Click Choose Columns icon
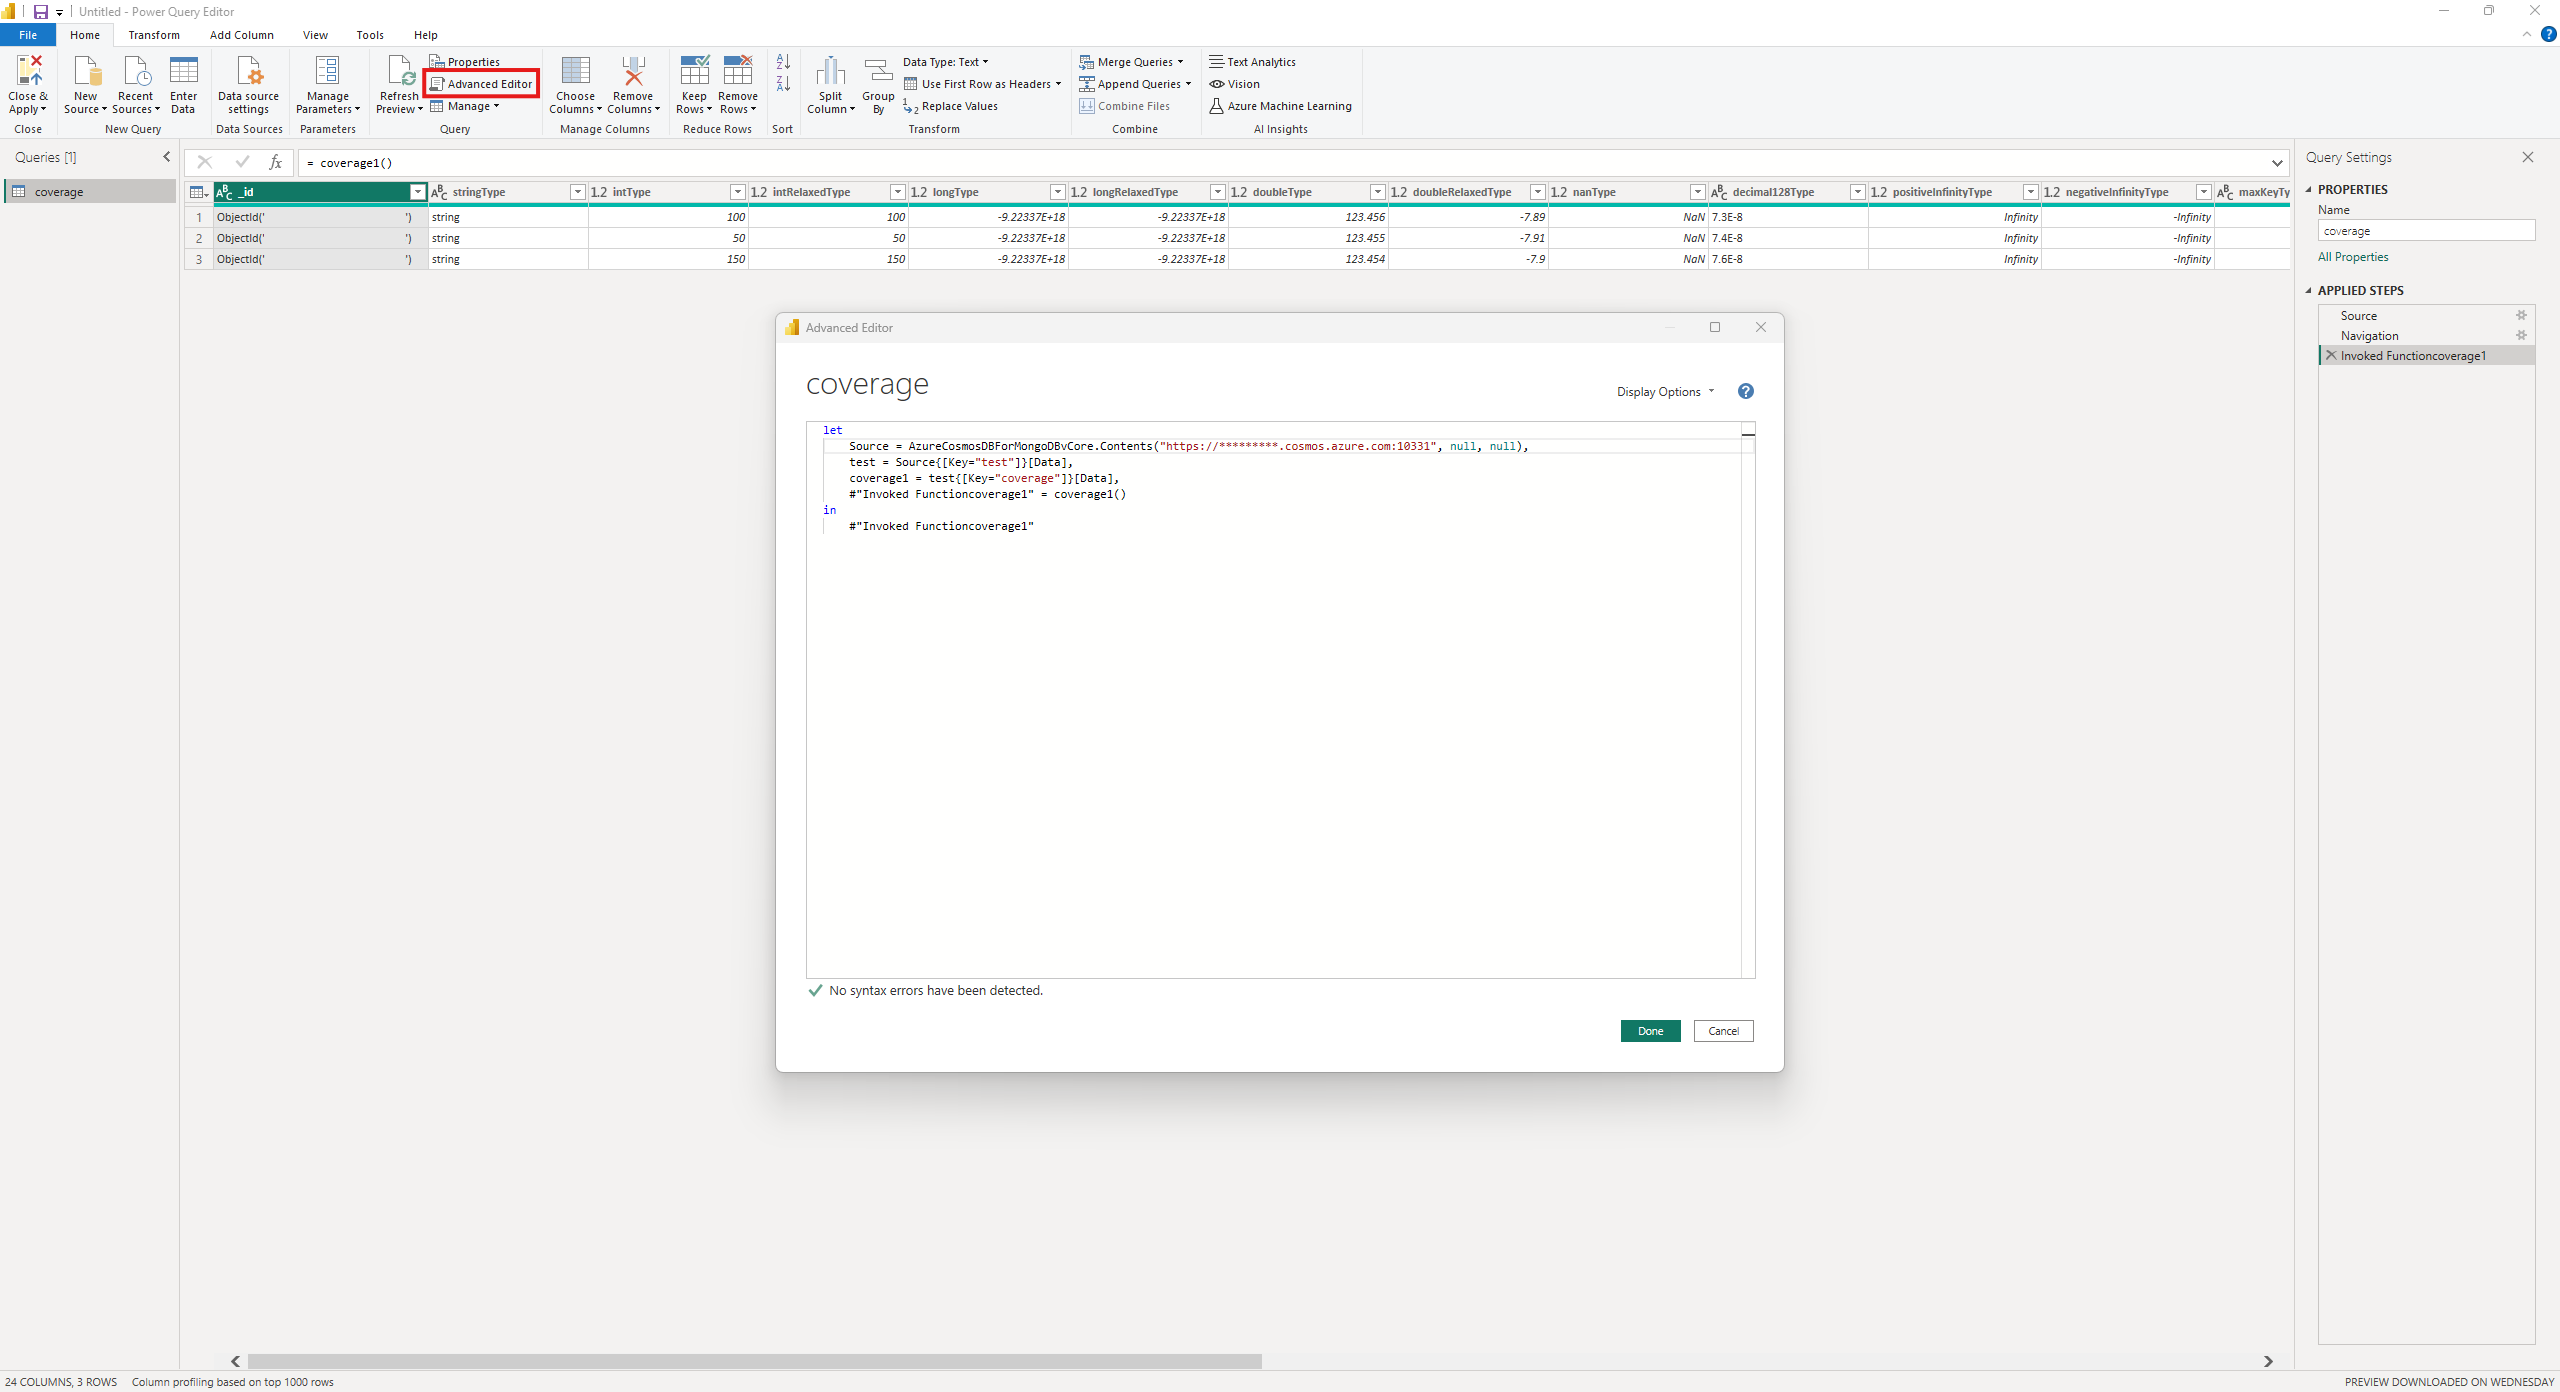The image size is (2560, 1392). [575, 72]
